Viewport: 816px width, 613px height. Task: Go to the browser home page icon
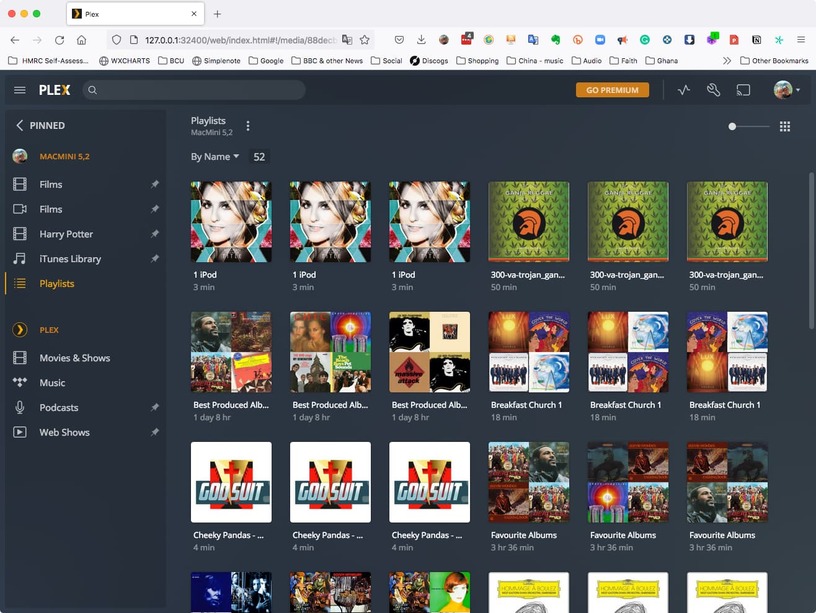82,40
